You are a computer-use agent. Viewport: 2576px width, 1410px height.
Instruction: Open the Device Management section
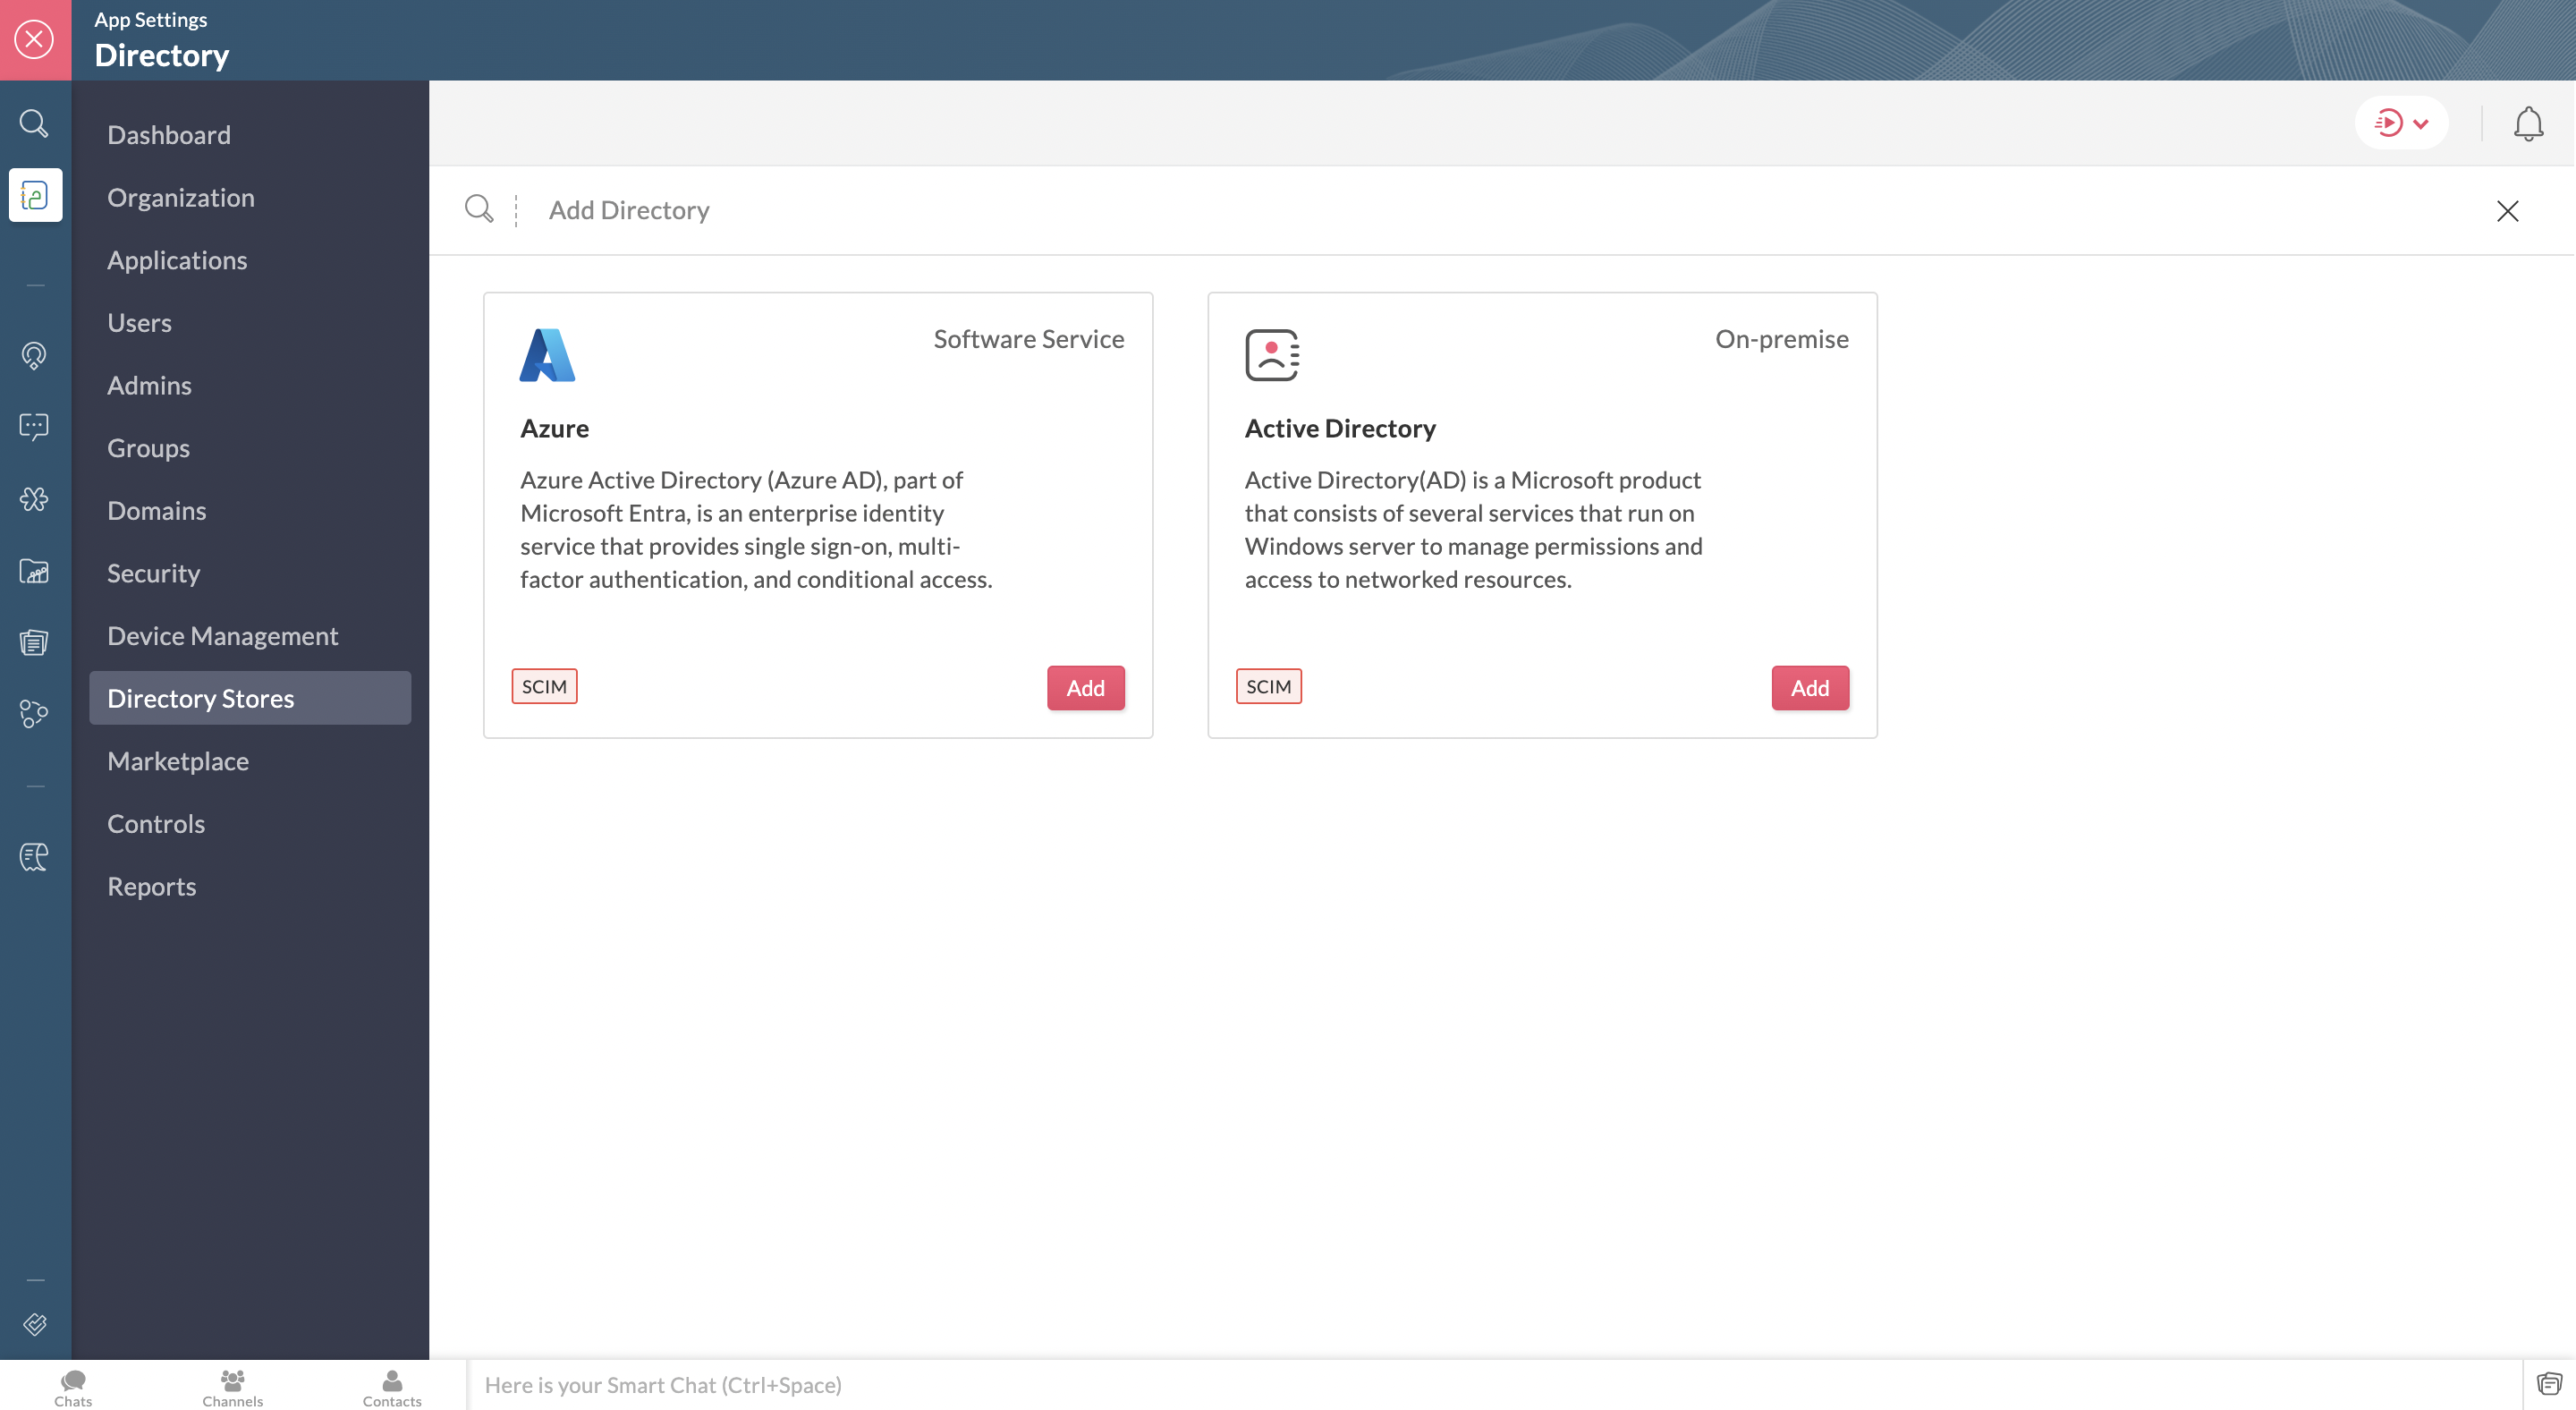point(222,636)
